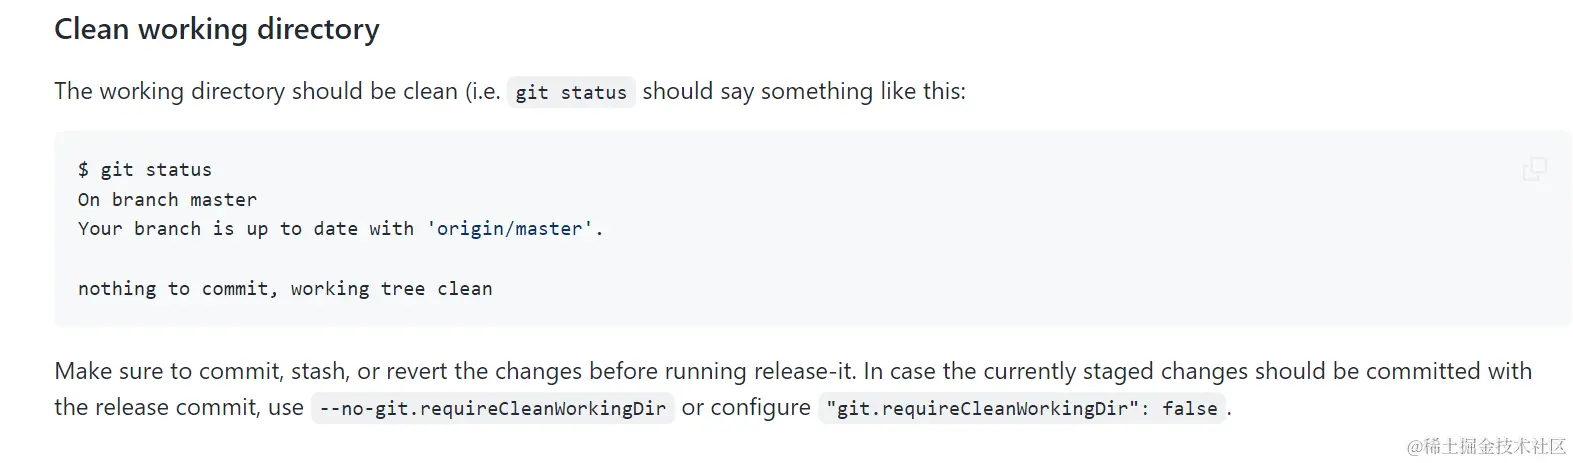Click the 稀土掘金技术社区 watermark text

coord(1486,446)
